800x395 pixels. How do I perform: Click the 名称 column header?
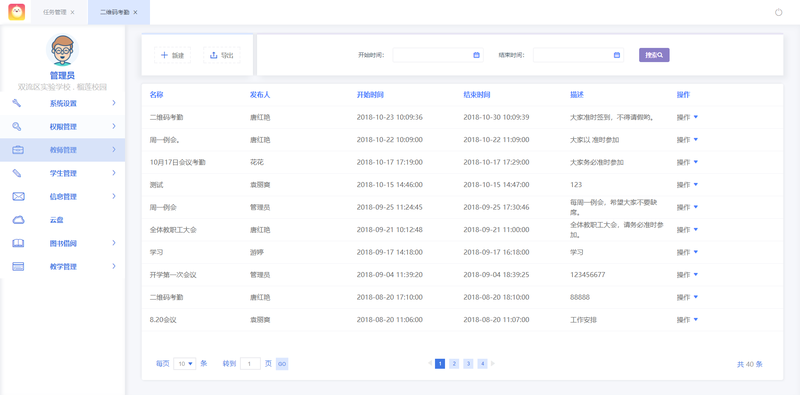coord(156,95)
